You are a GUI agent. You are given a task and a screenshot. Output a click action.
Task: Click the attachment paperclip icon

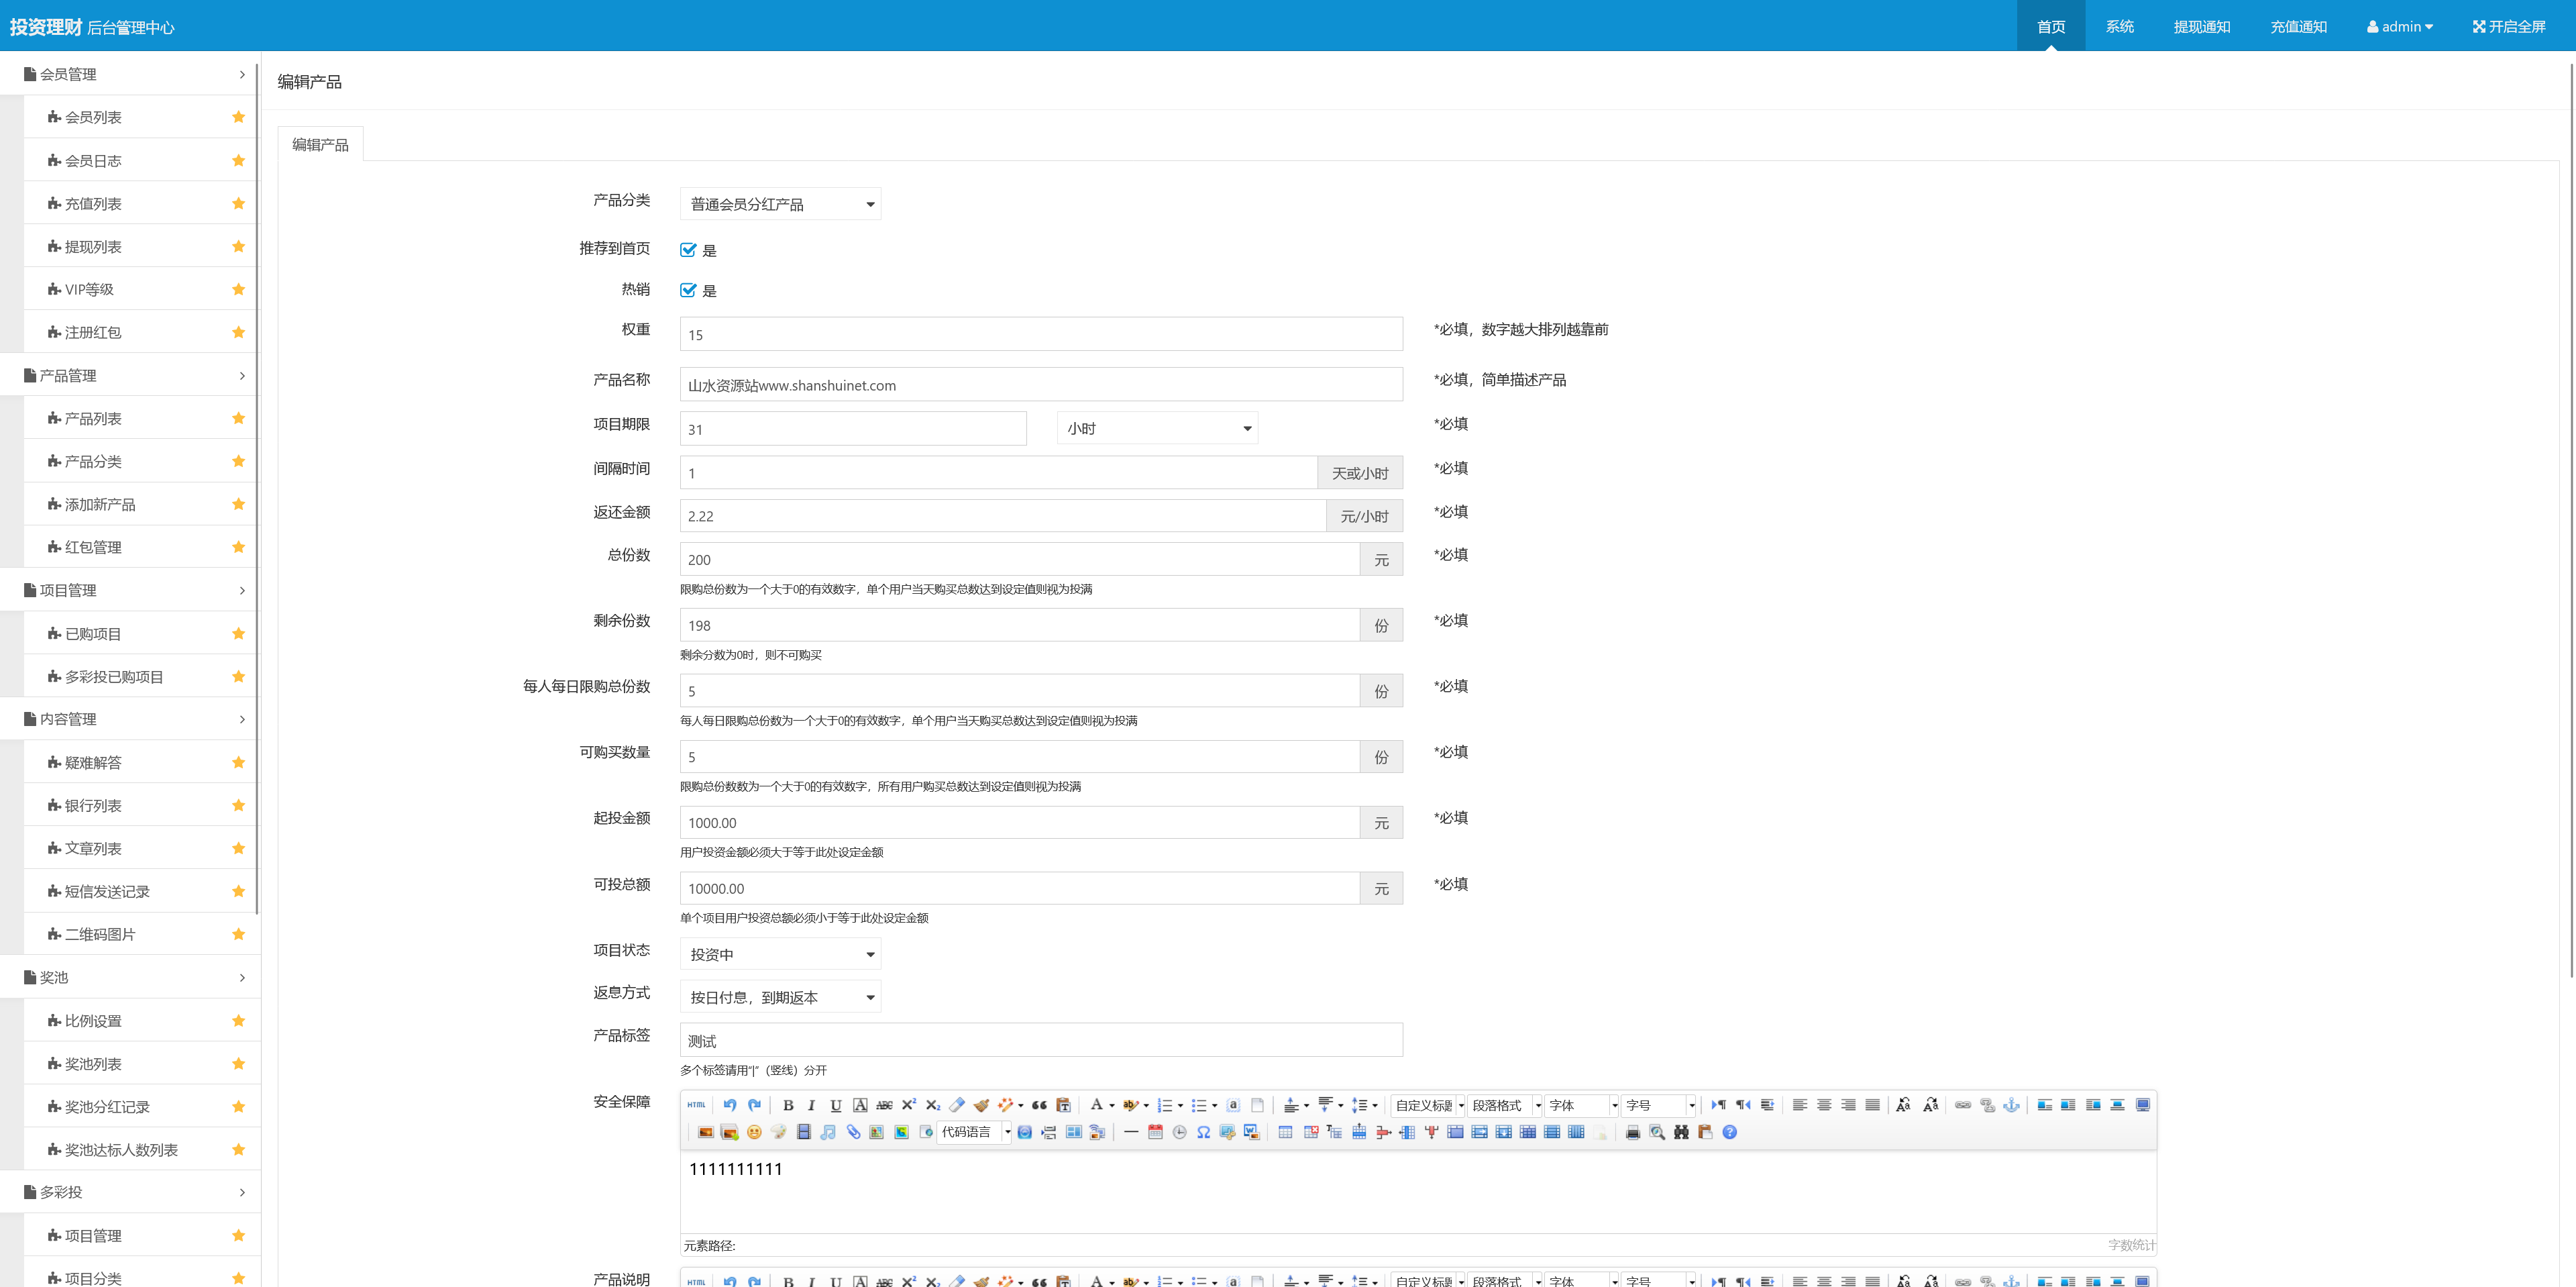click(853, 1132)
